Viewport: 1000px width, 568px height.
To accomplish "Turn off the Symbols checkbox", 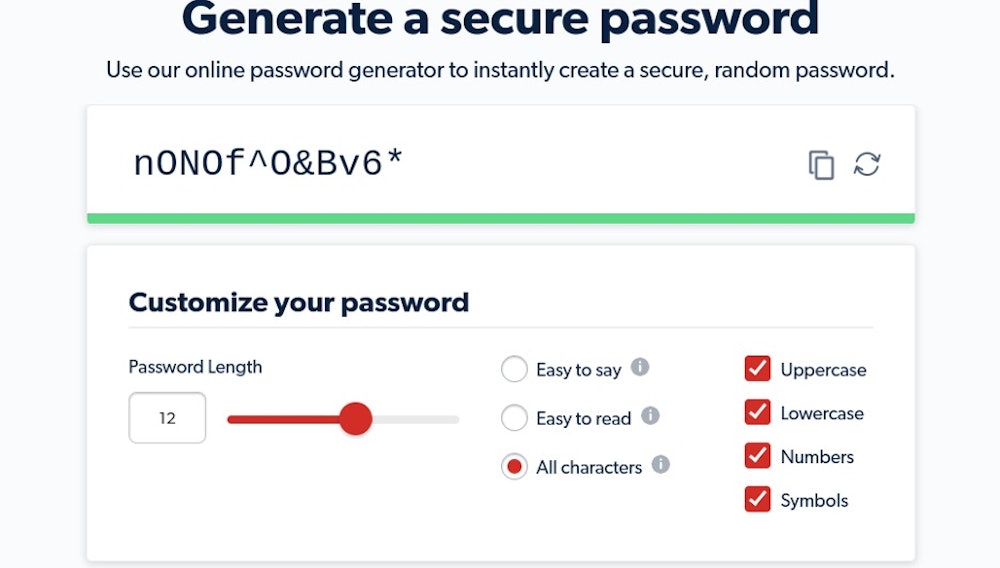I will (x=758, y=499).
